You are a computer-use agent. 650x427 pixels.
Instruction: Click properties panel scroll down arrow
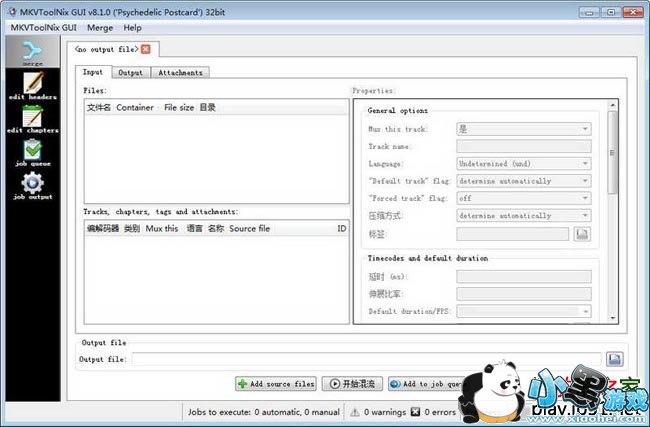coord(612,318)
